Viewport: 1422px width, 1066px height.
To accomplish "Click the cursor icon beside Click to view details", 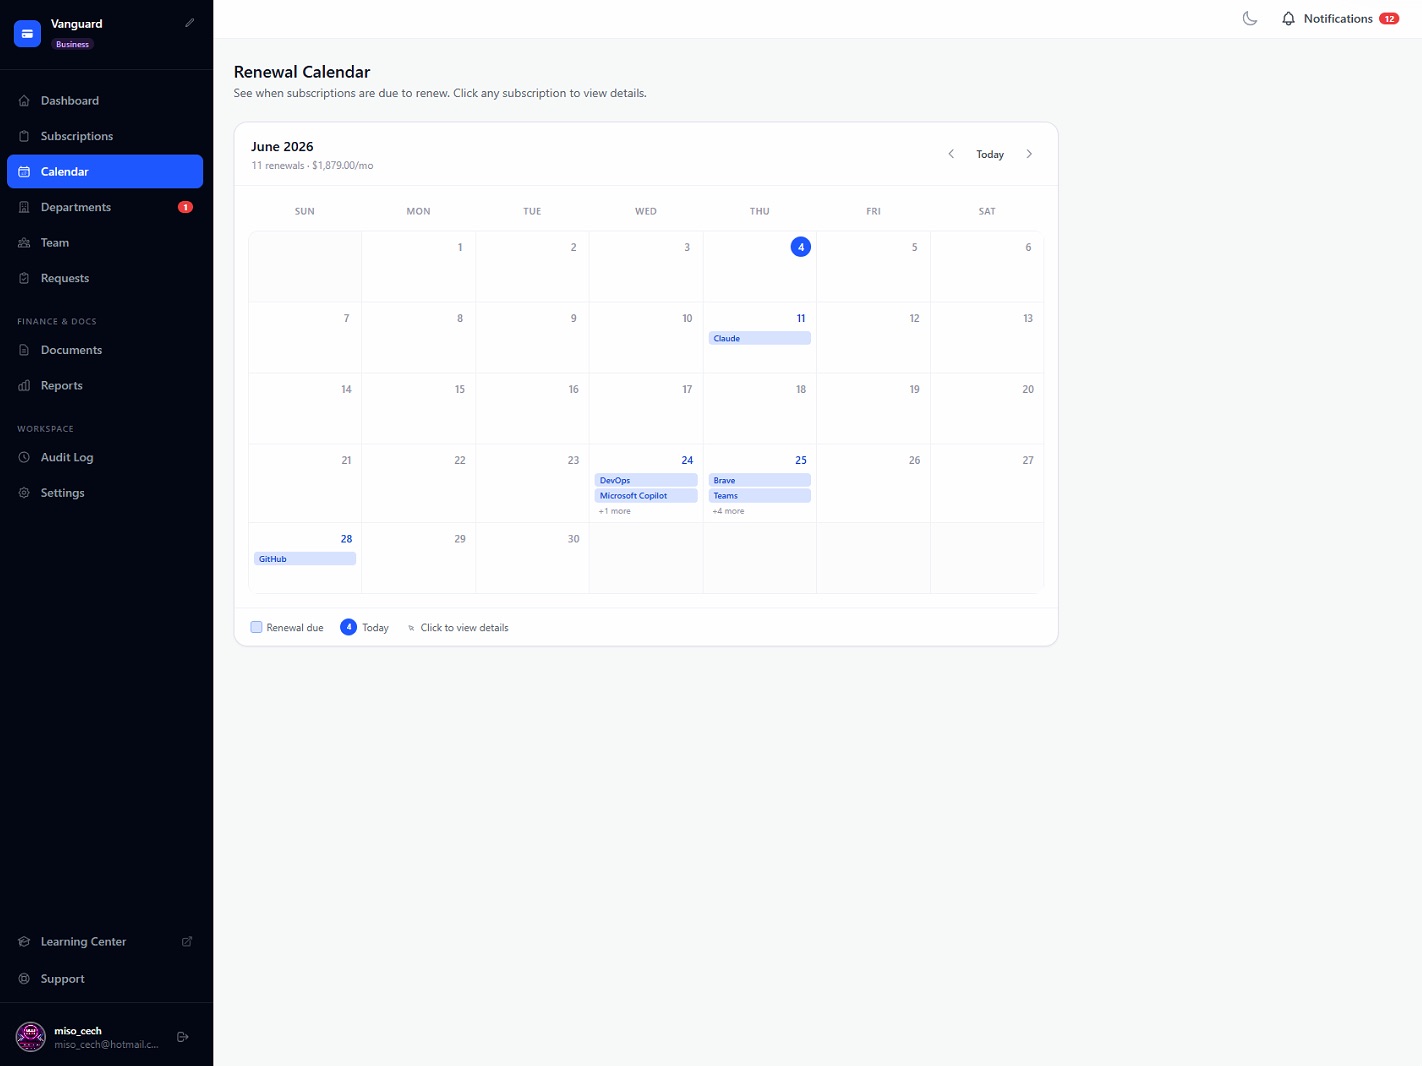I will 411,628.
